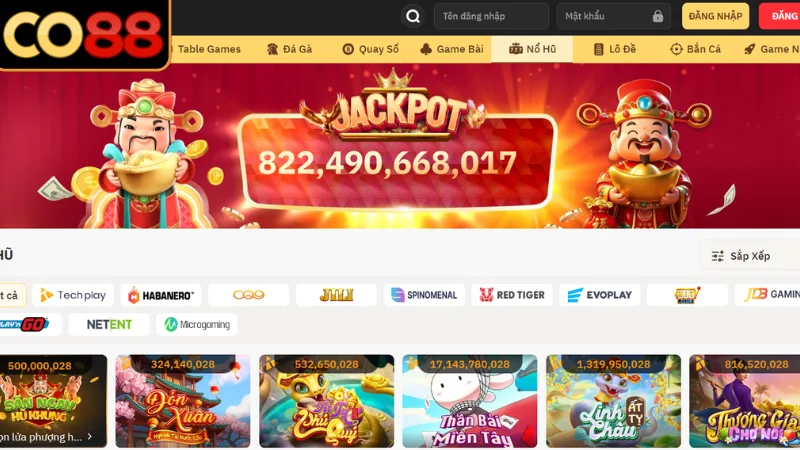Open the Linh Châu Ất Tỵ game thumbnail

click(613, 401)
